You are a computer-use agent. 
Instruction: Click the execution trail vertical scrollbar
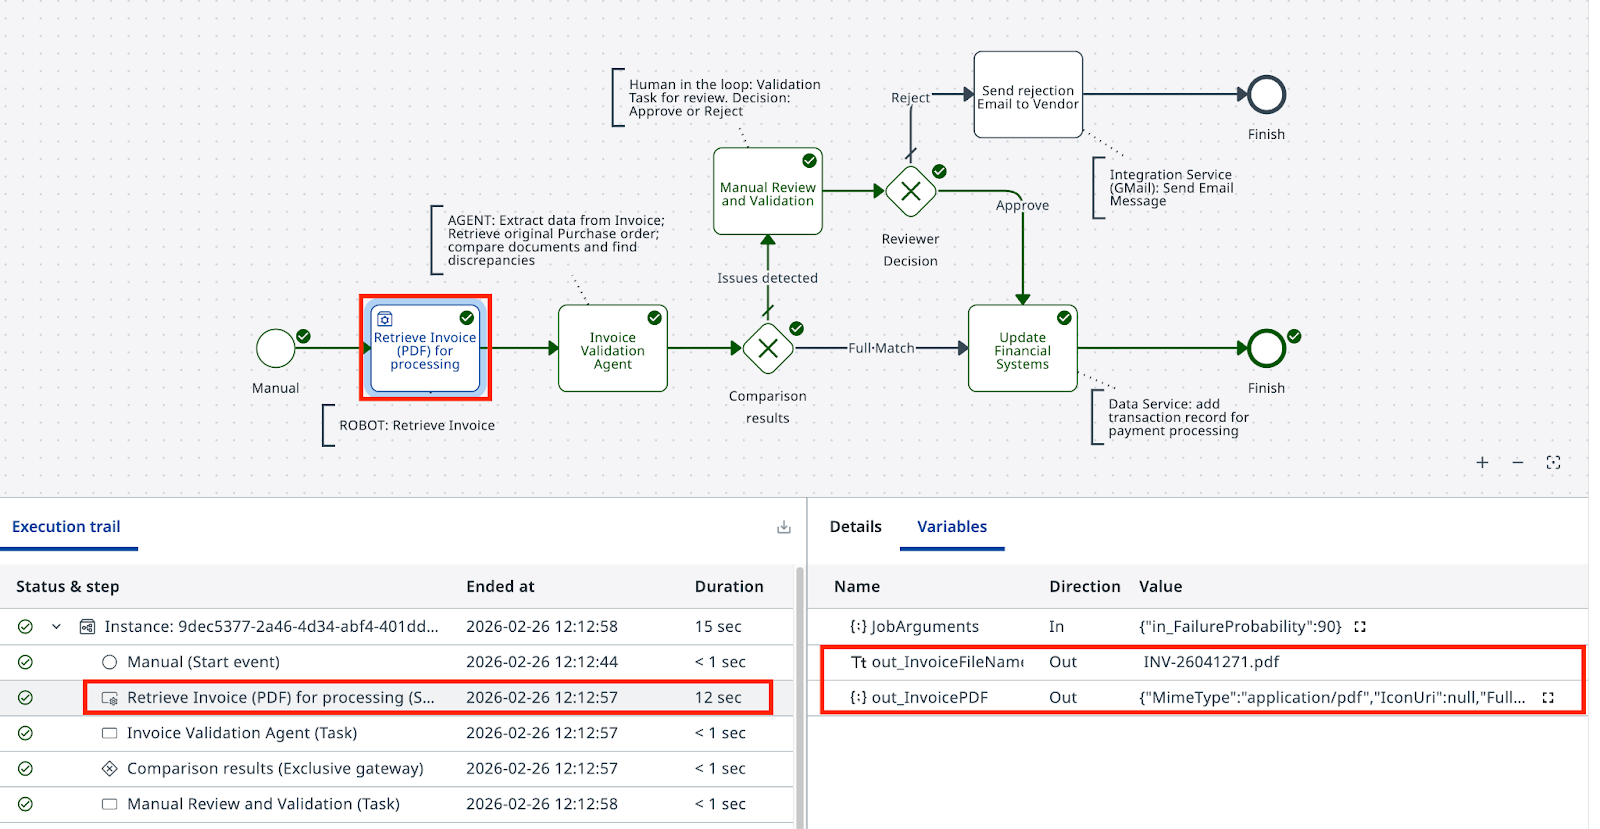[799, 697]
